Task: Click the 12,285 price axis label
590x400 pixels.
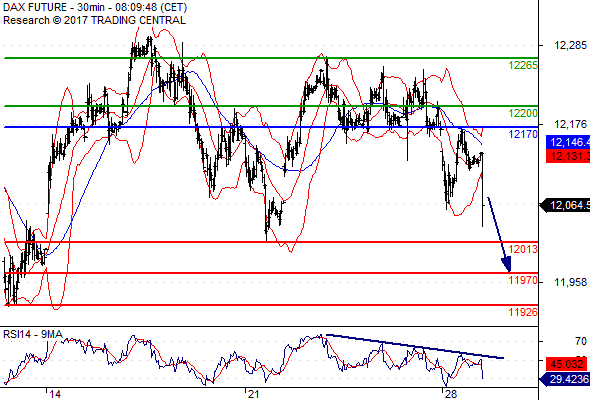Action: tap(570, 46)
